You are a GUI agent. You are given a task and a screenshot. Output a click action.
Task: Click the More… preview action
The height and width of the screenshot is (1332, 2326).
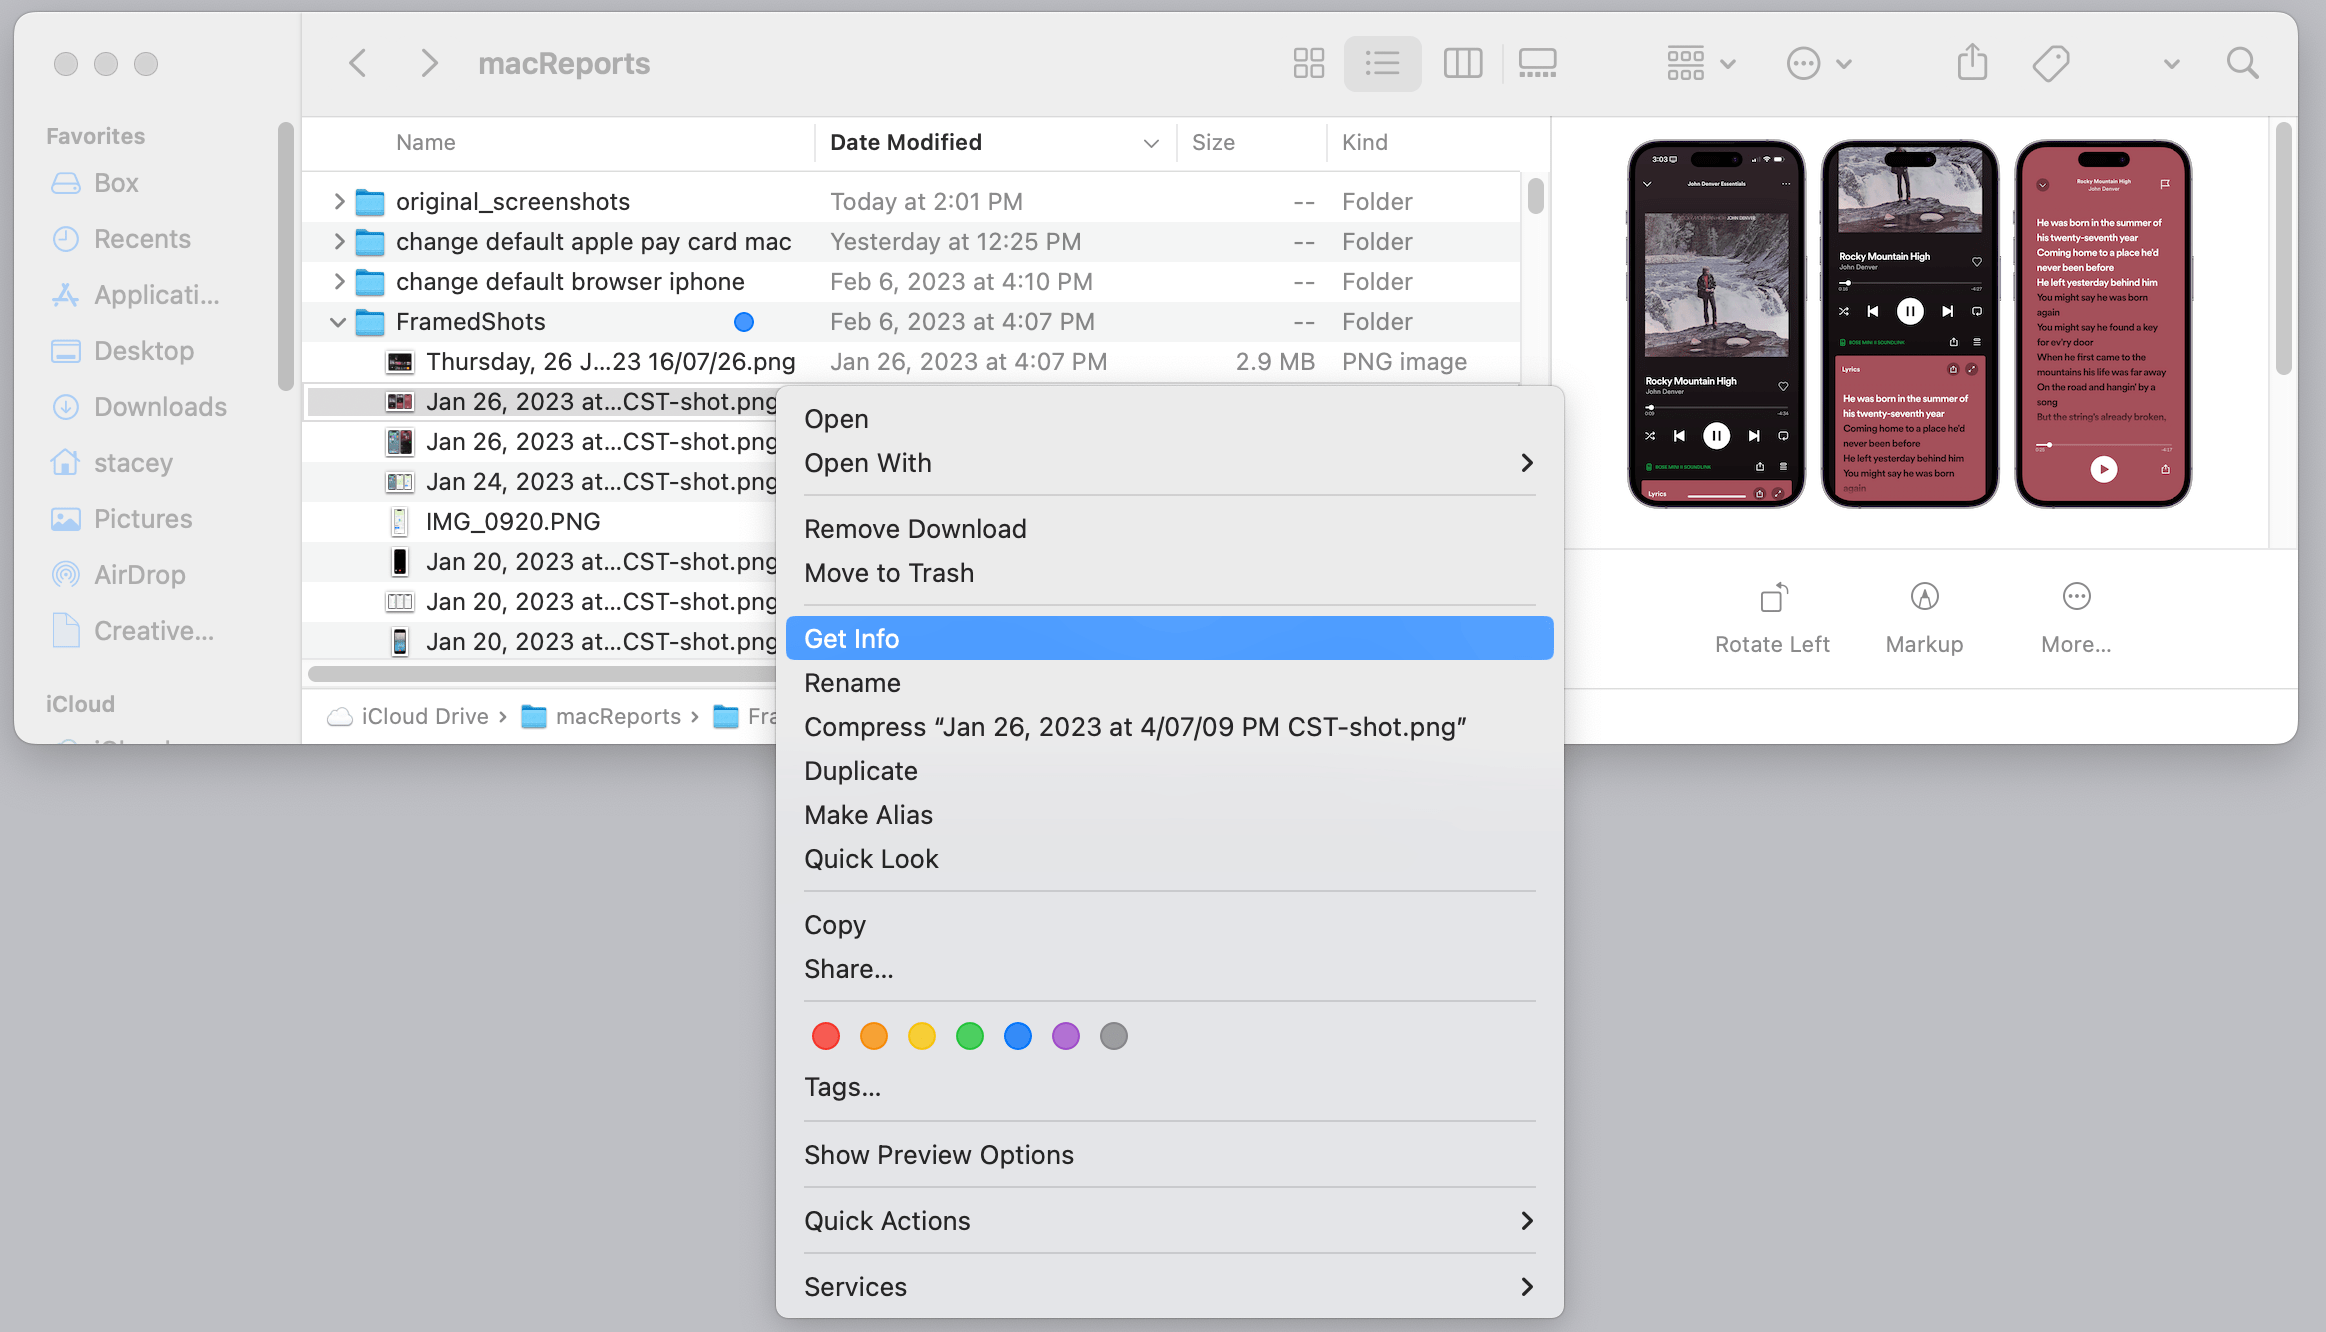2076,619
